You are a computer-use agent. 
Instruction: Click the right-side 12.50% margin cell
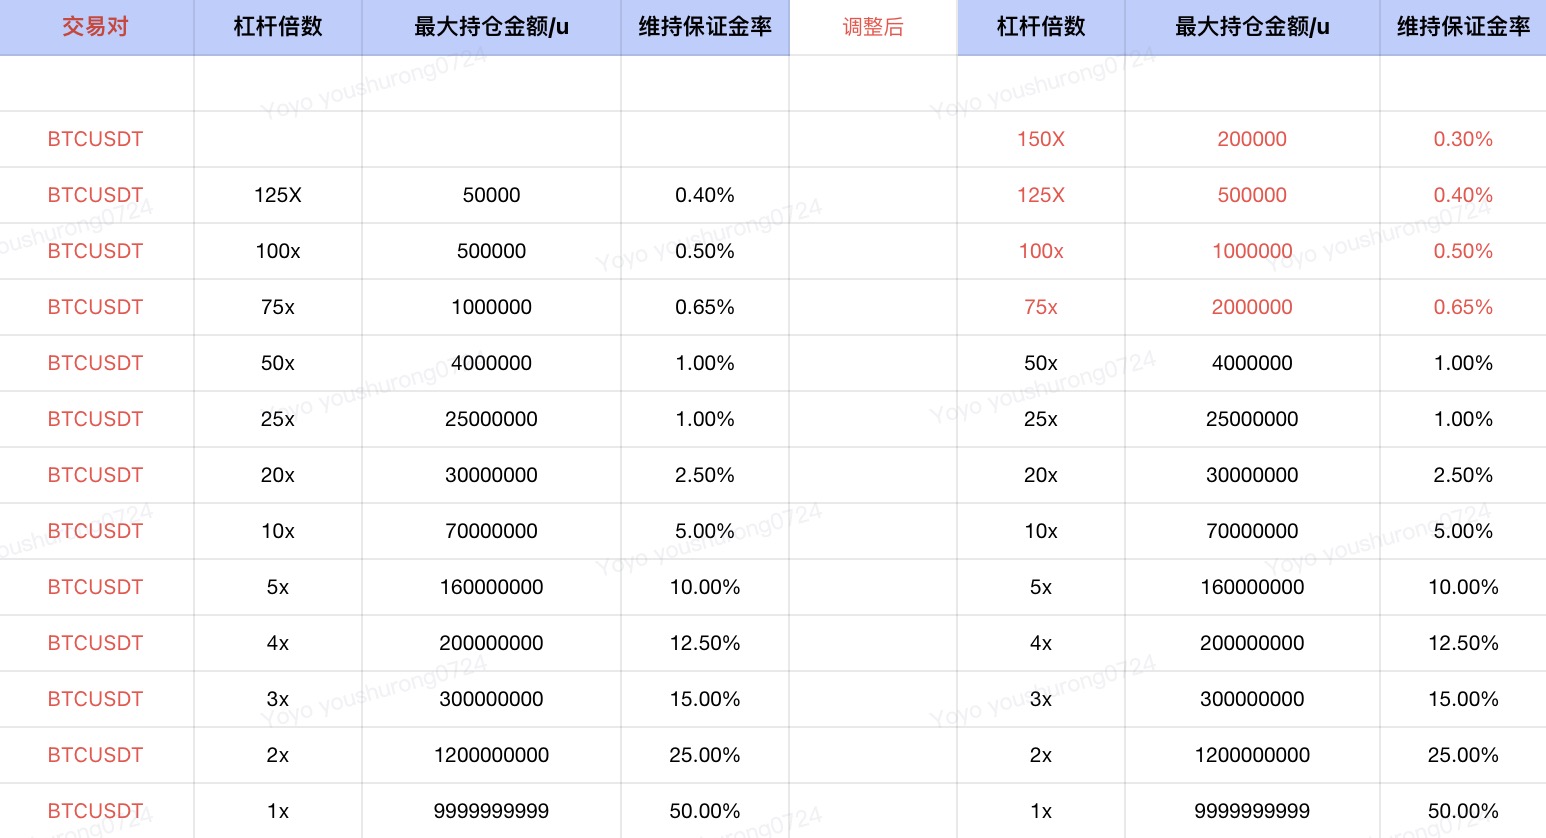click(x=1463, y=643)
